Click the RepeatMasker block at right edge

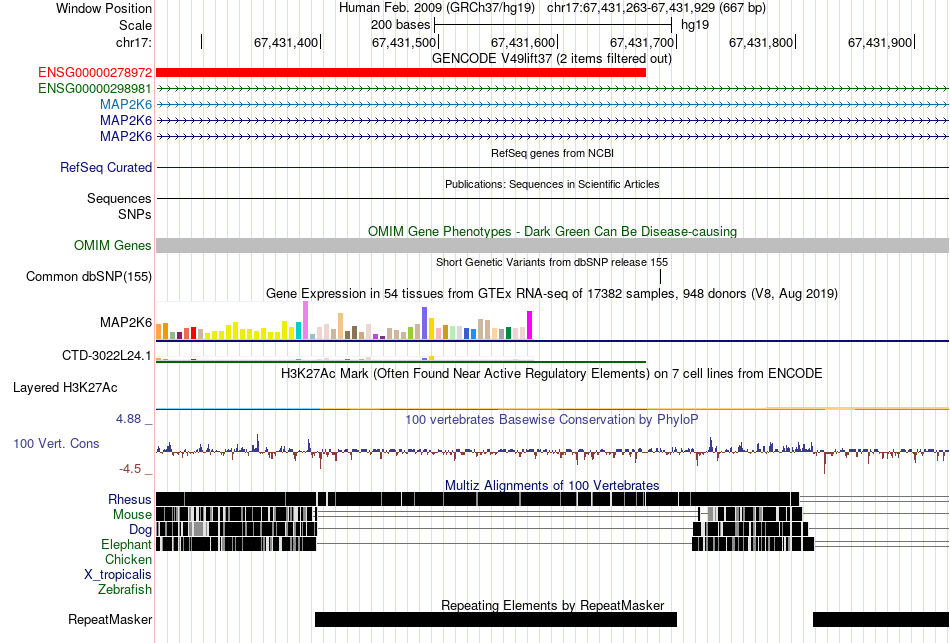[x=881, y=619]
